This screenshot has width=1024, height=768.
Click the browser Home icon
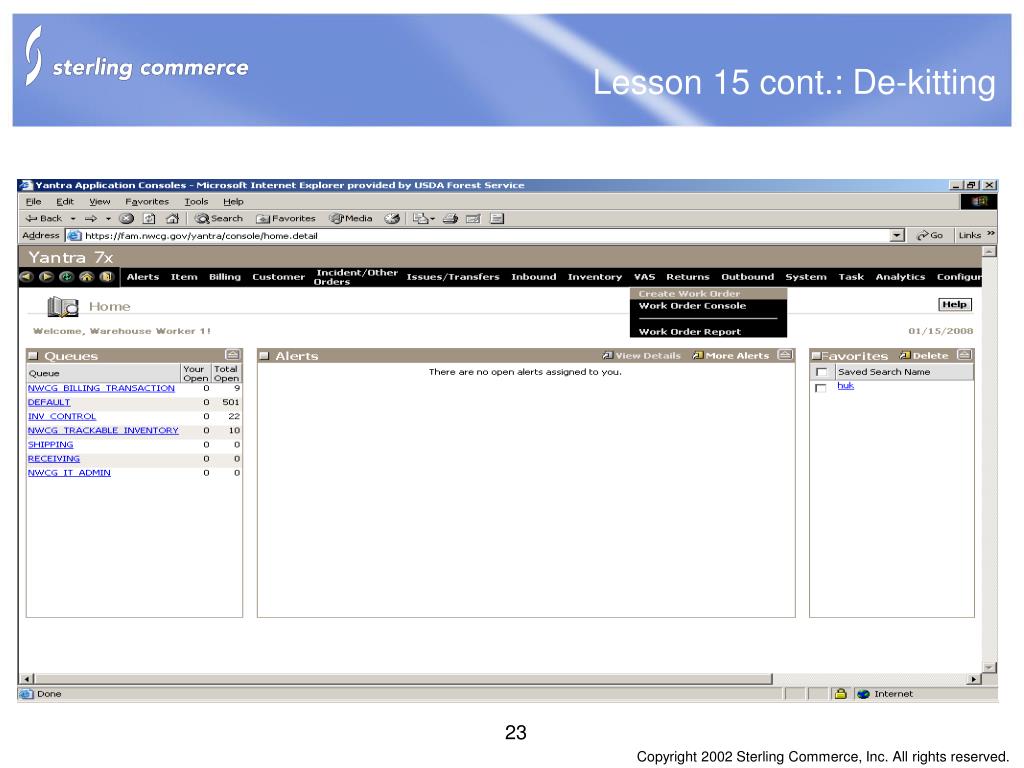coord(172,219)
